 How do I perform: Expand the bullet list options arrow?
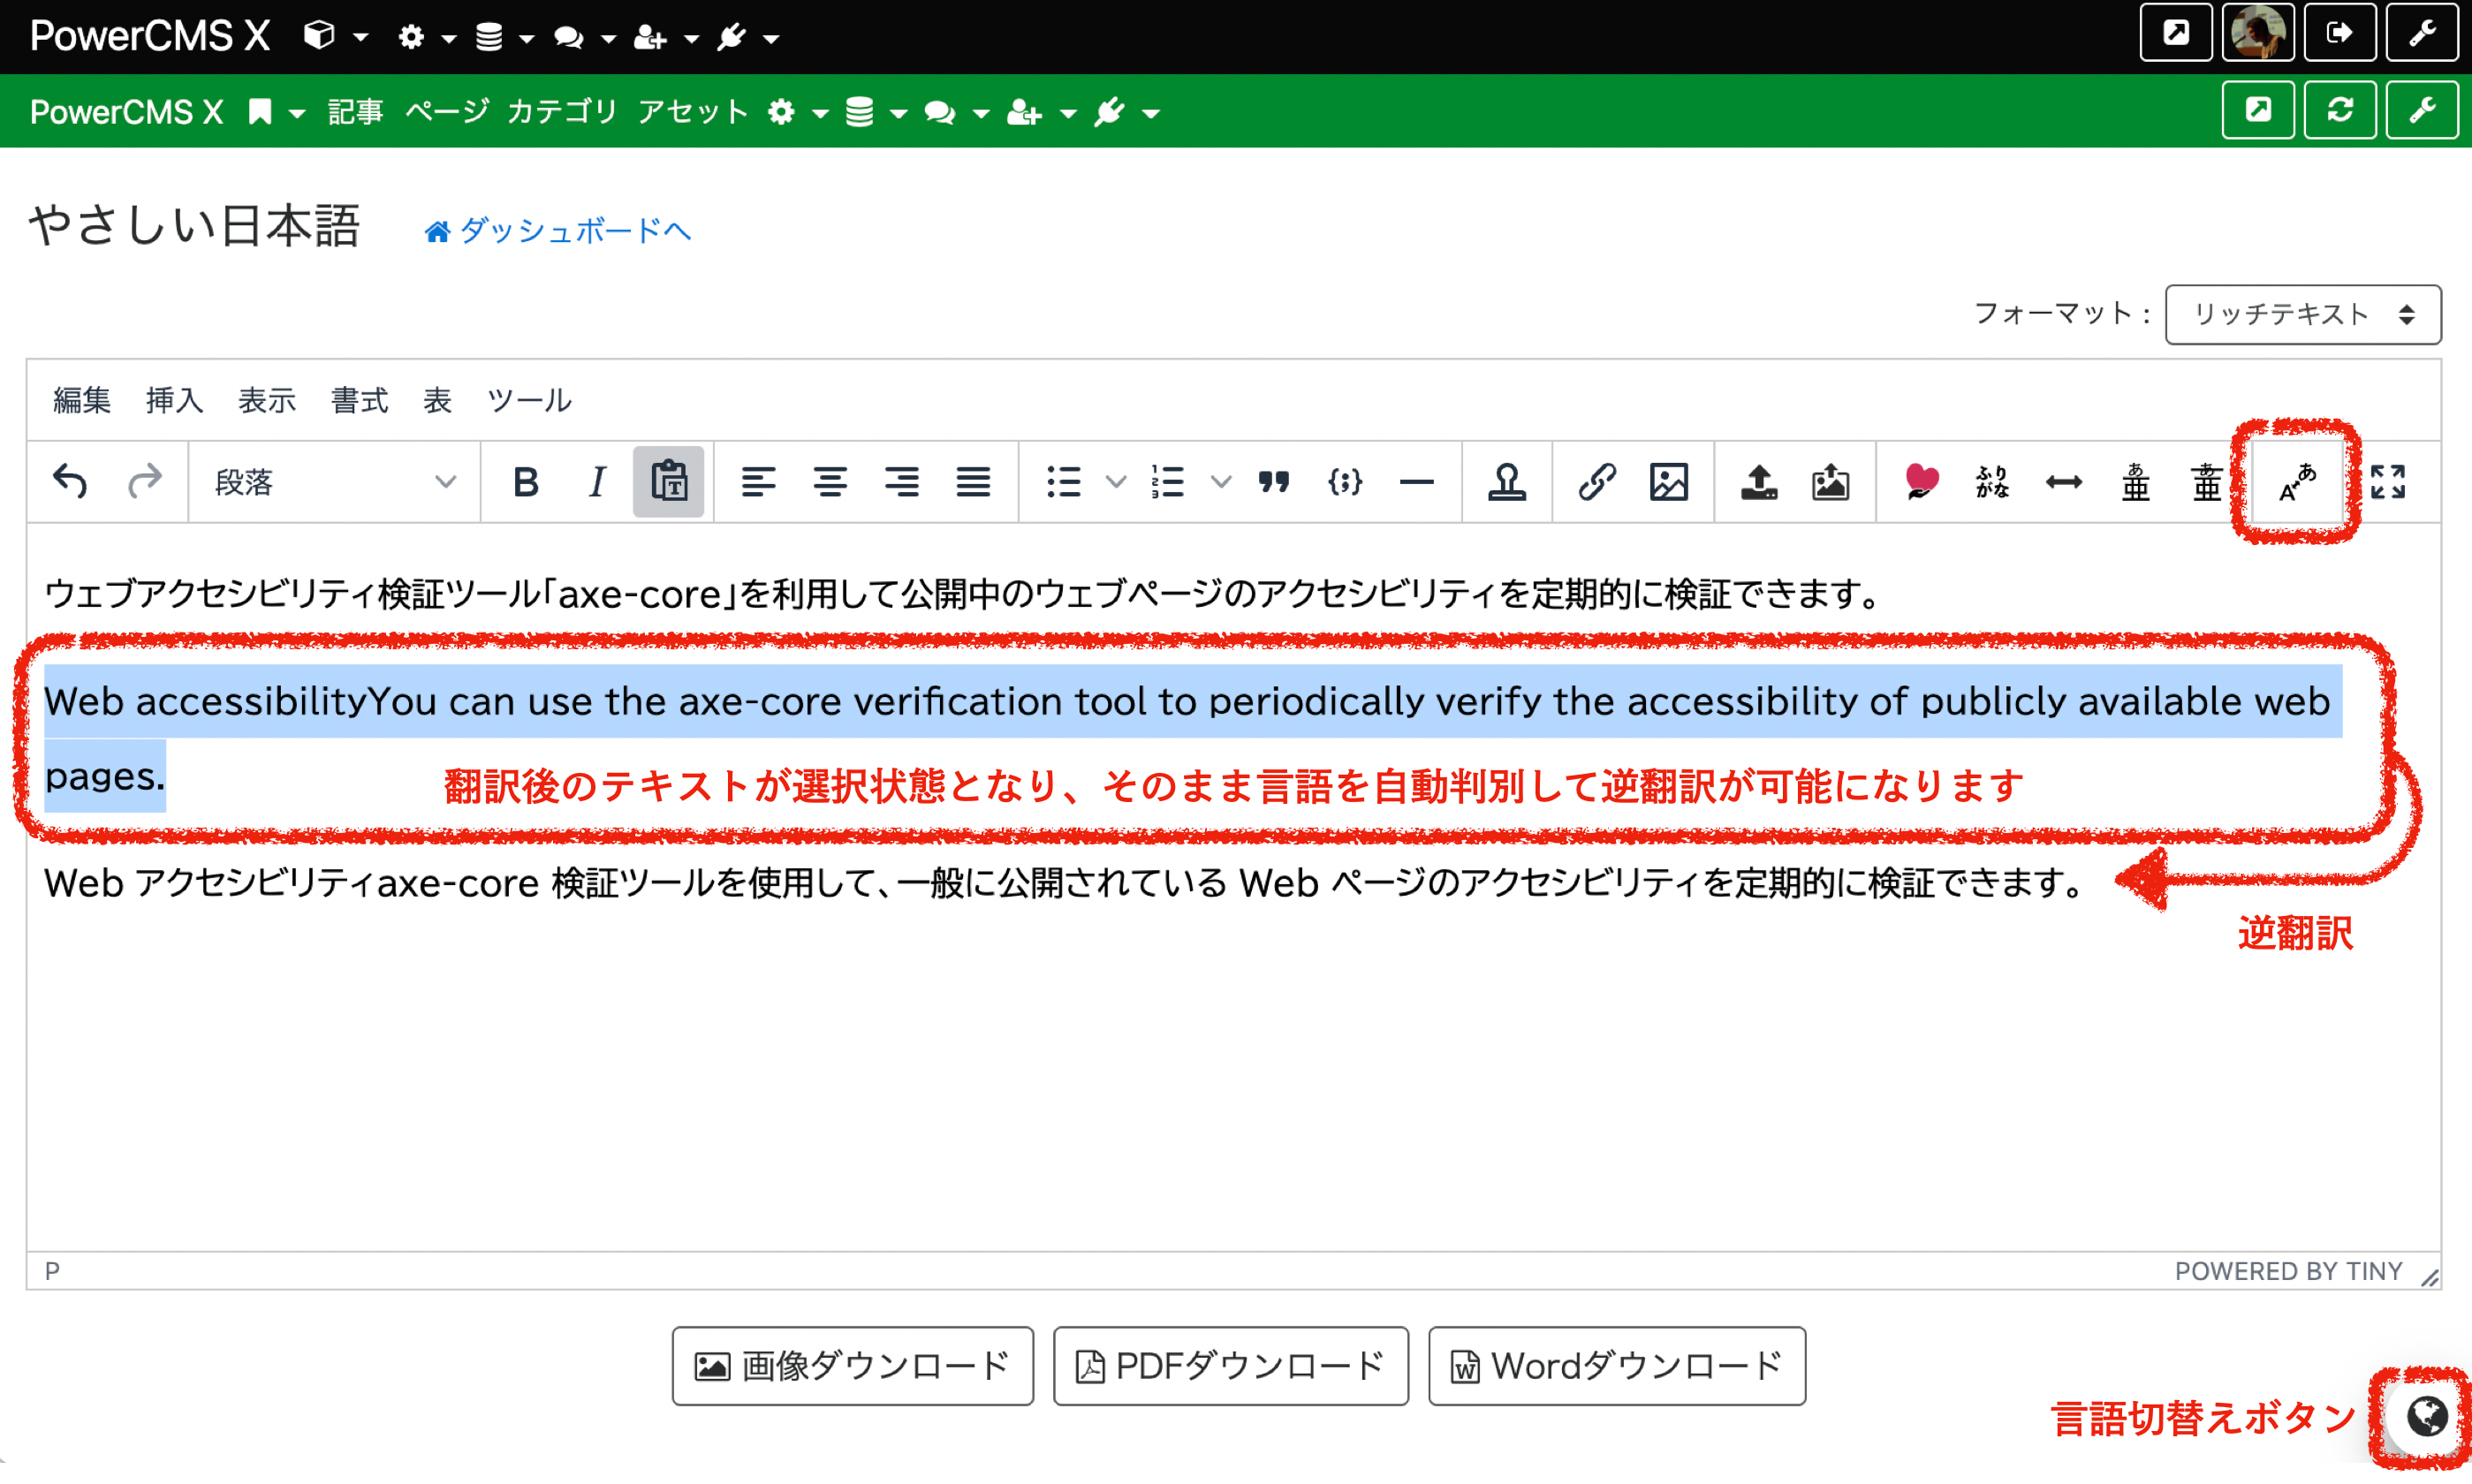click(1115, 482)
